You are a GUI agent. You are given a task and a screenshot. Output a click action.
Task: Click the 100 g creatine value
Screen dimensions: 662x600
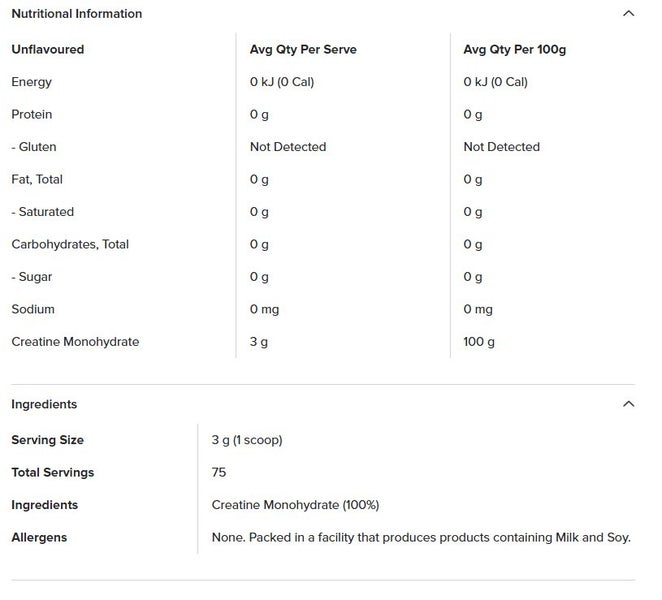[479, 342]
